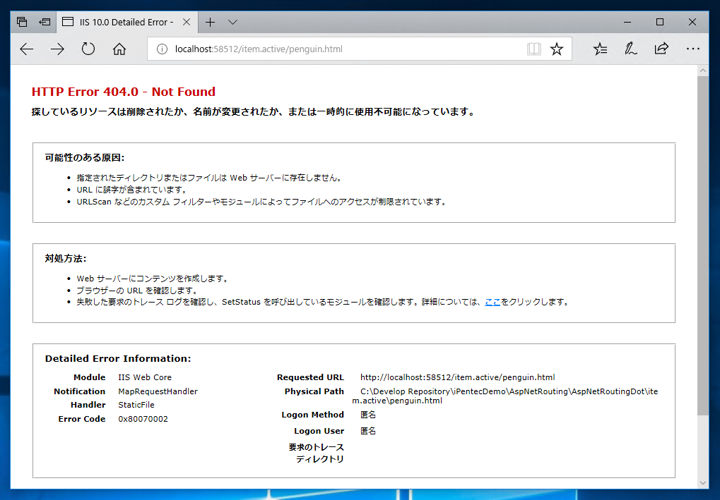Image resolution: width=720 pixels, height=500 pixels.
Task: Share this page icon
Action: tap(661, 49)
